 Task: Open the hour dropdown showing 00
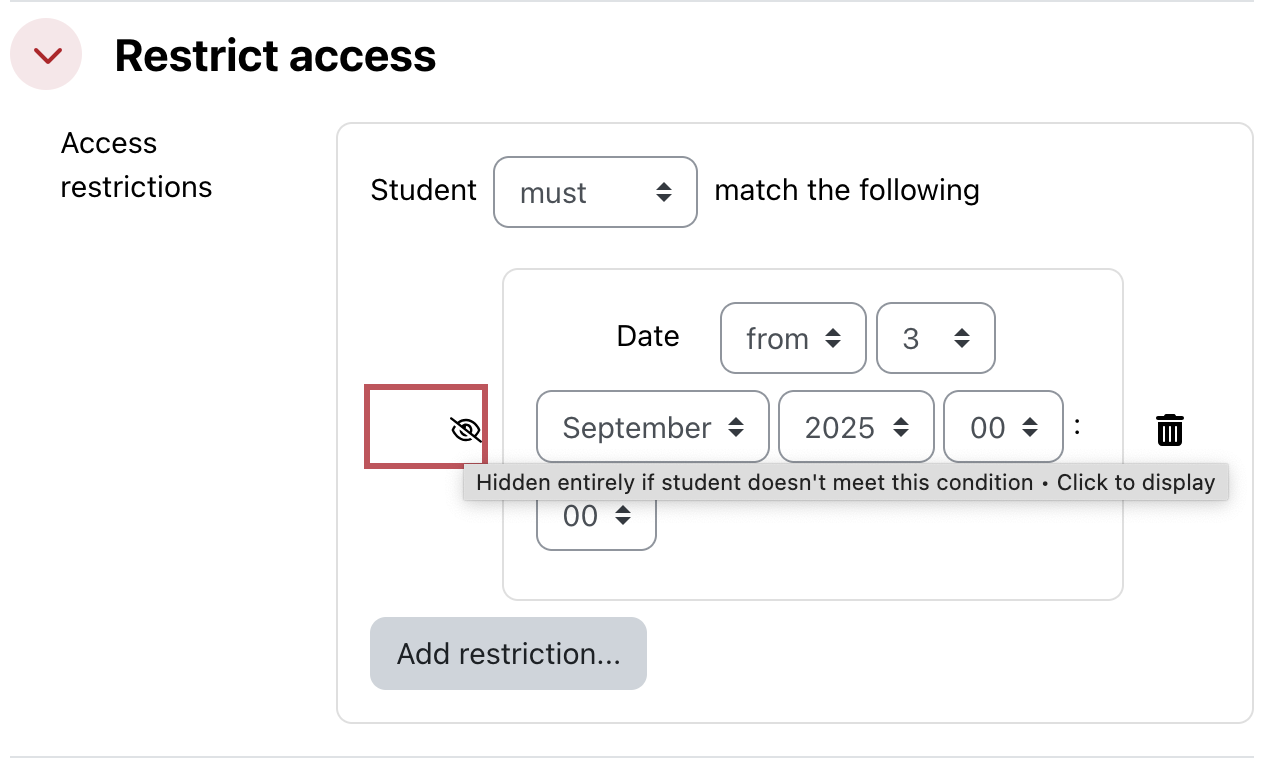click(x=1003, y=427)
